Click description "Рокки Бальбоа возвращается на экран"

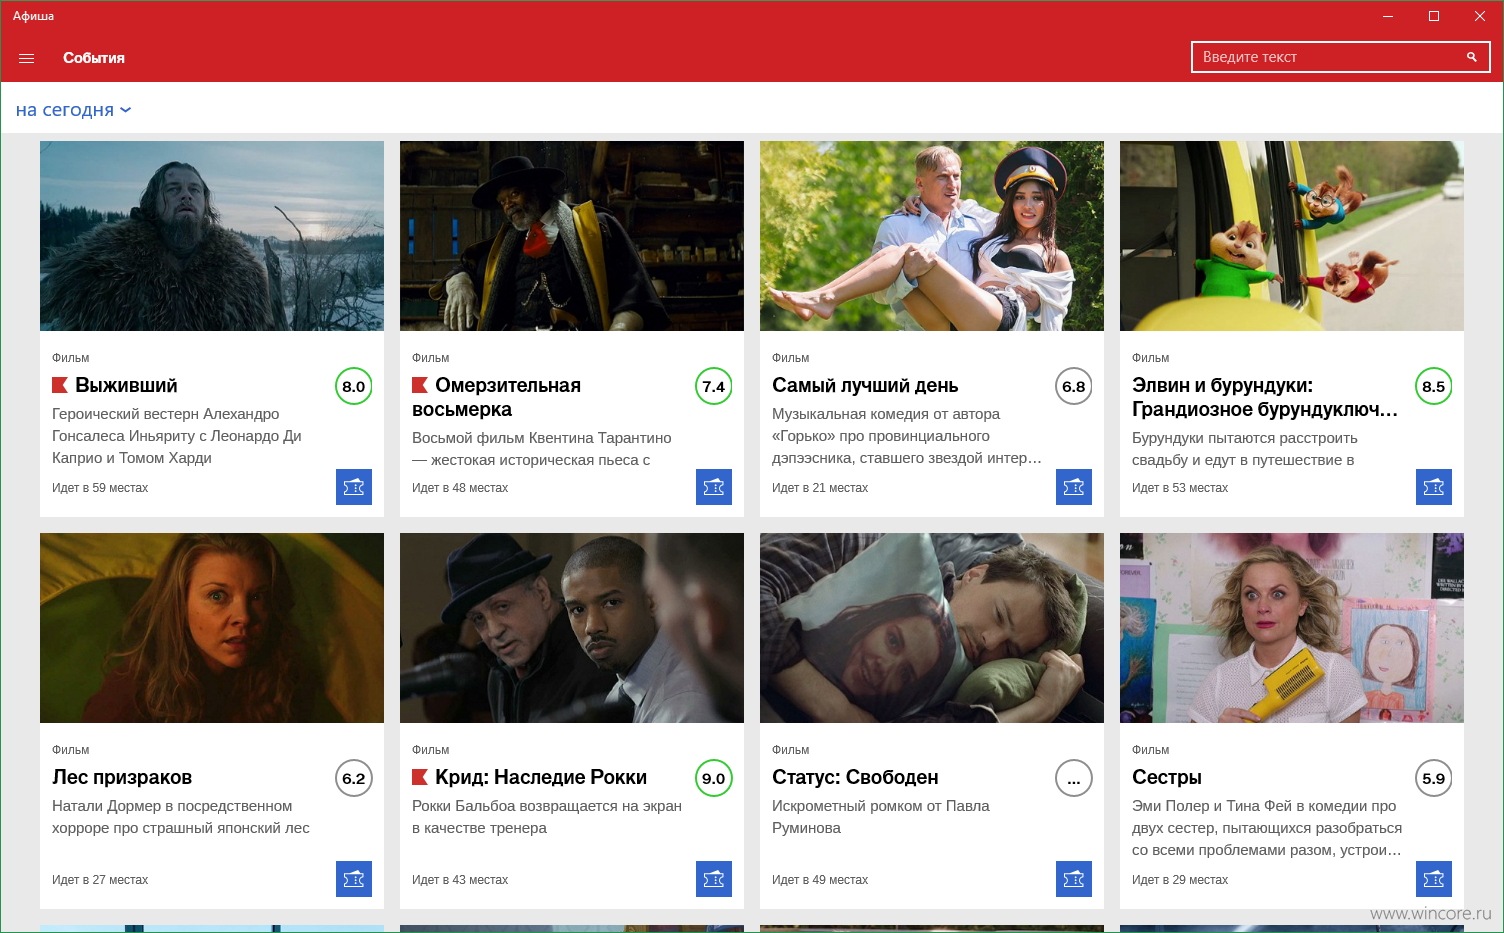(x=547, y=817)
